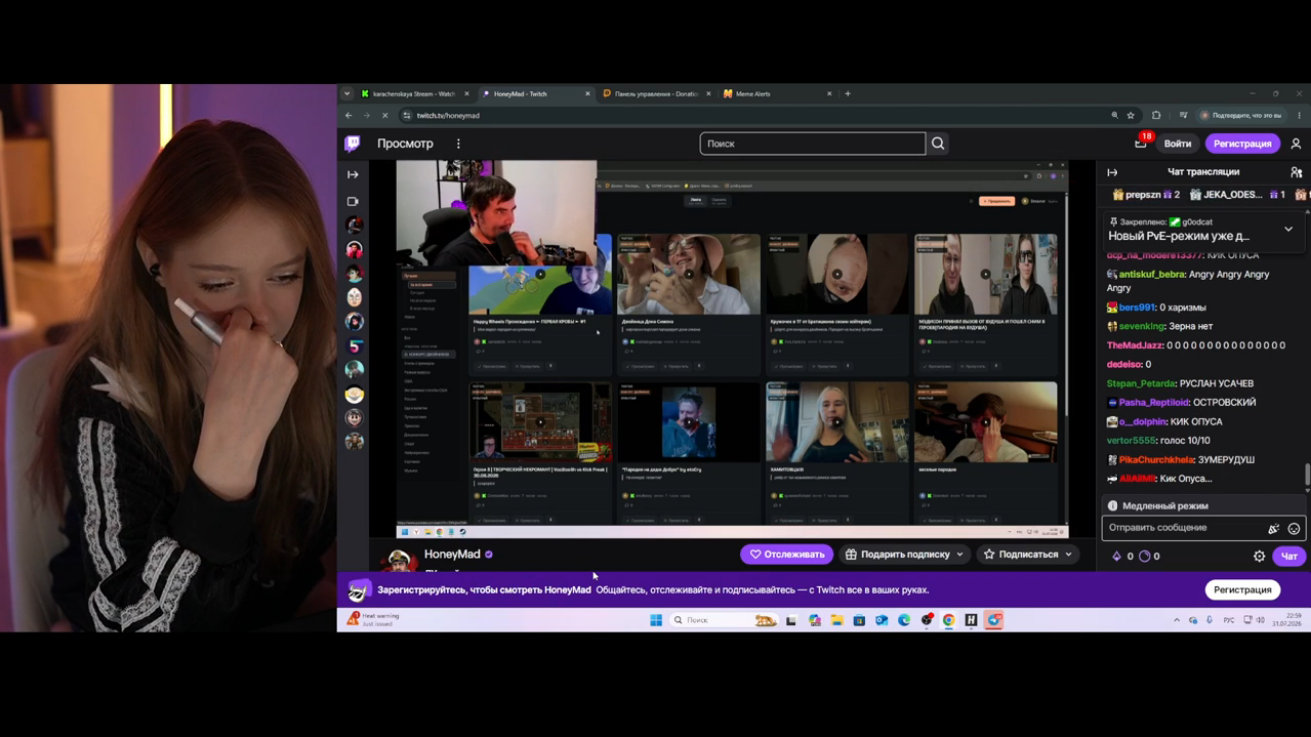Click username antiskuf_bebra in chat
1311x737 pixels.
pyautogui.click(x=1152, y=274)
